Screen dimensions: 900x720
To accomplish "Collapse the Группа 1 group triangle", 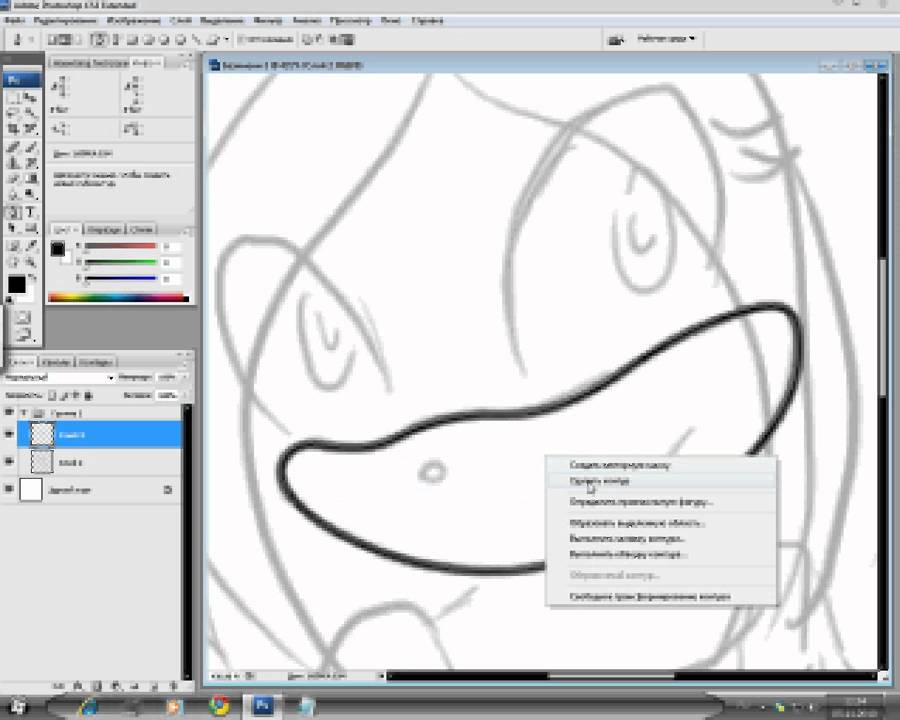I will pos(24,413).
